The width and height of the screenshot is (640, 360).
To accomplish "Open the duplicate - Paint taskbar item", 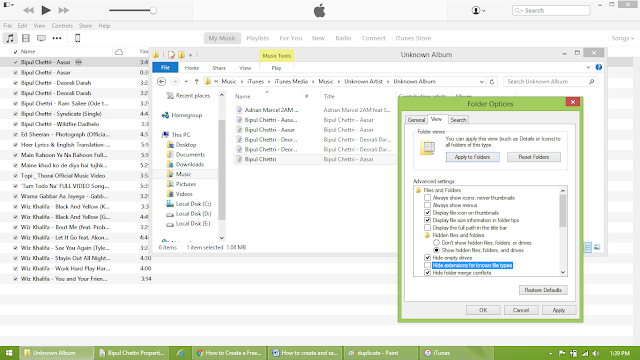I will click(380, 353).
